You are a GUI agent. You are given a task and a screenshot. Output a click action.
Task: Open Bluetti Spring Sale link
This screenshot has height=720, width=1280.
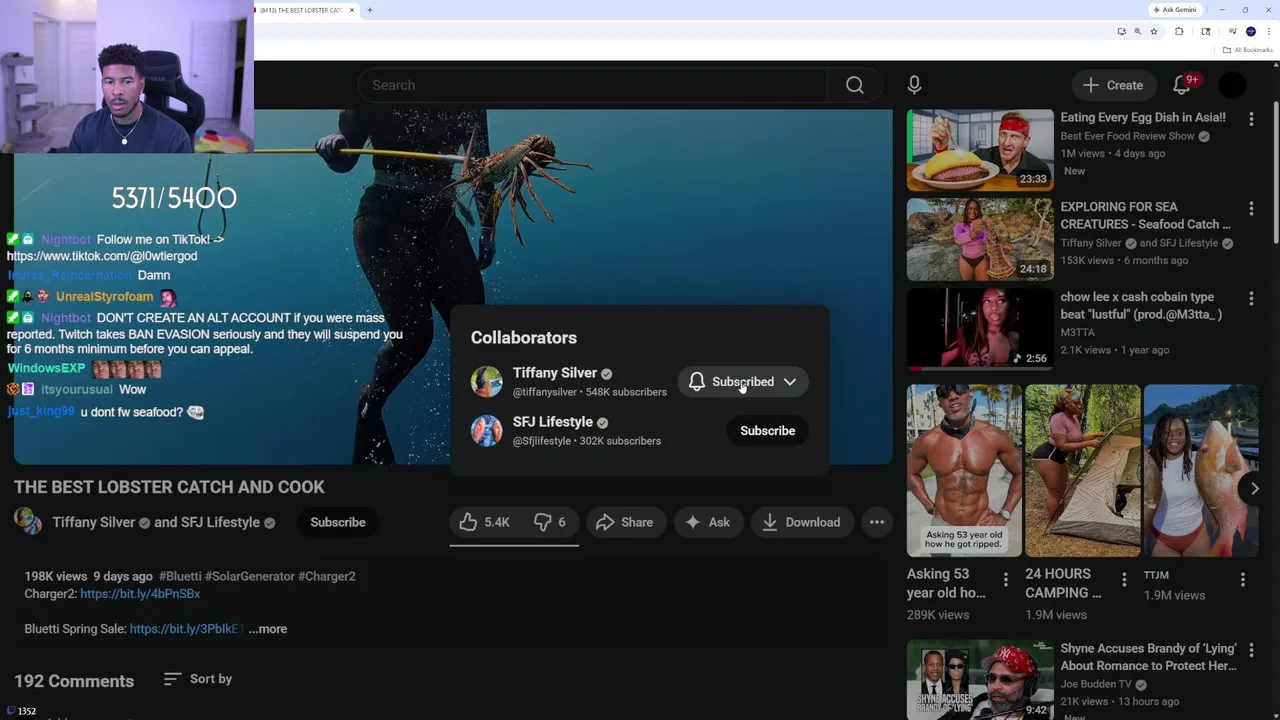186,629
